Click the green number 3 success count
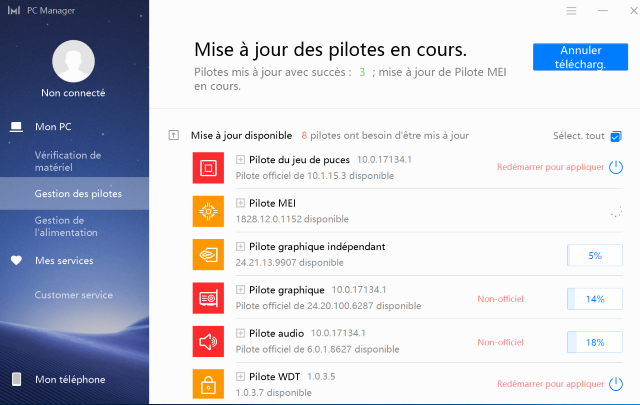The image size is (640, 405). (362, 72)
